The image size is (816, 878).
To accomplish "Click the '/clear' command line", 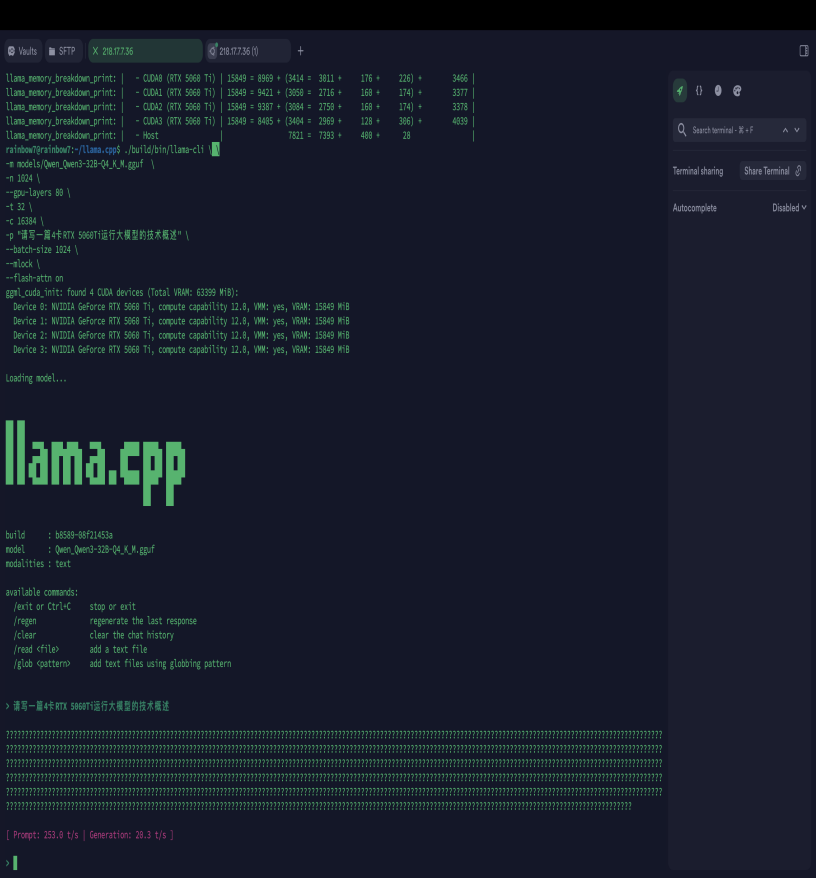I will tap(94, 635).
